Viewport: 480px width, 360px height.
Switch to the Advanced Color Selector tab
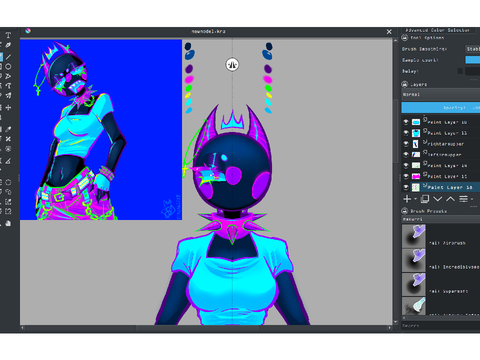click(437, 30)
